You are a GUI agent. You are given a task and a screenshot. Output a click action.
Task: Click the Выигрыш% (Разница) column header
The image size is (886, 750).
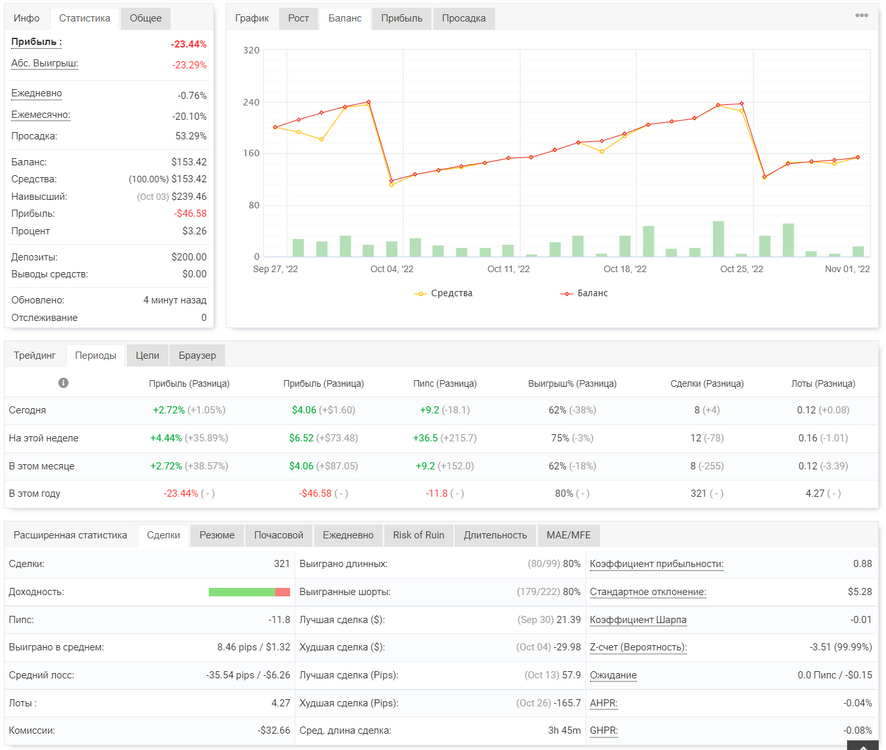click(x=572, y=384)
